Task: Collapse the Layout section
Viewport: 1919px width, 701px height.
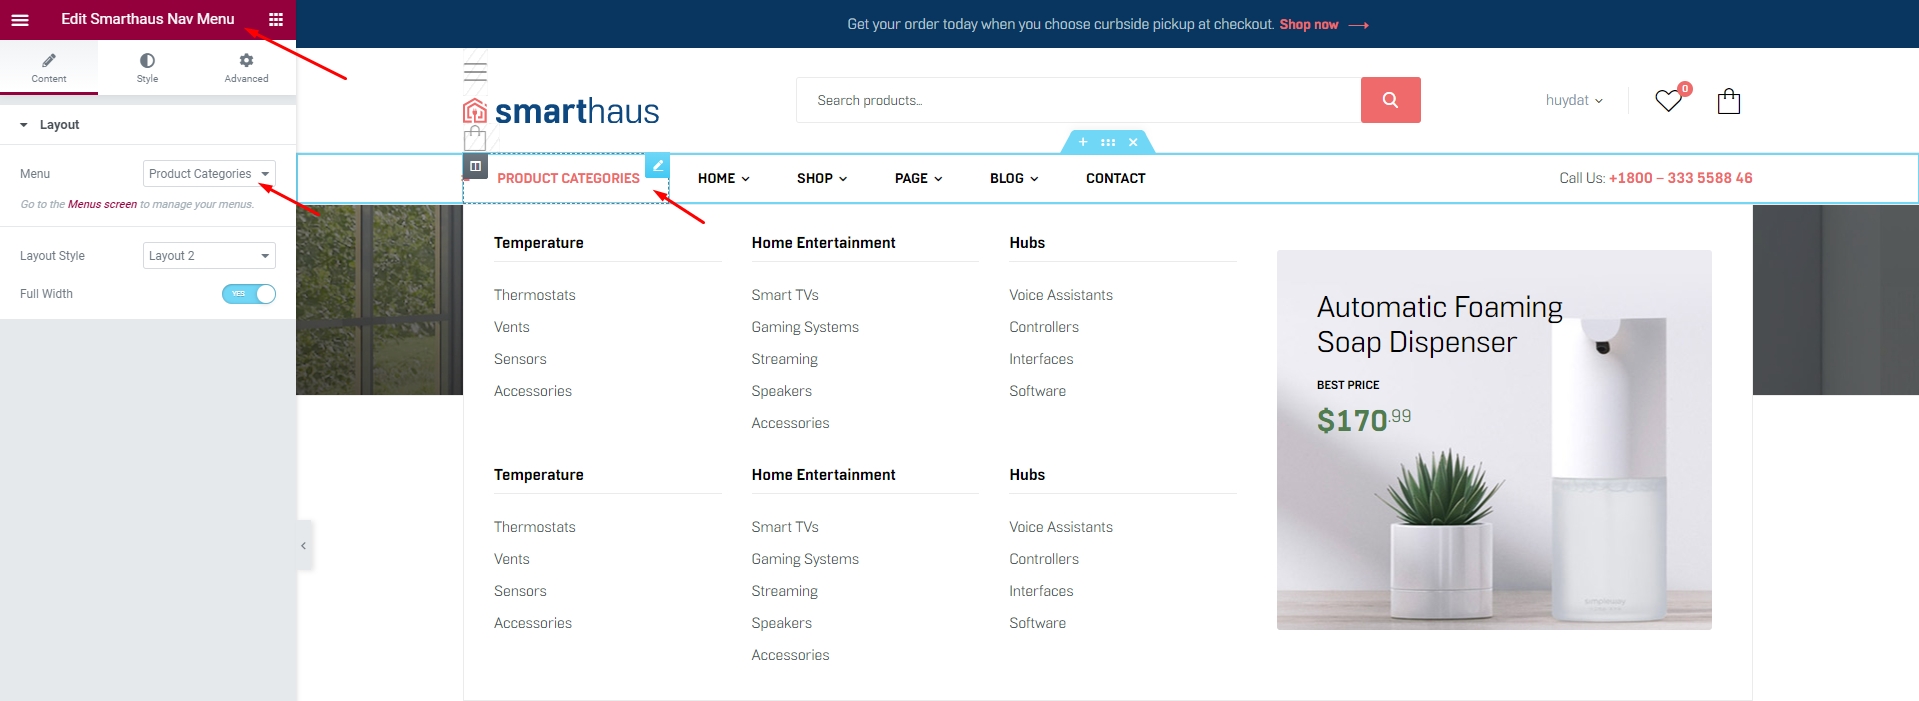Action: (x=24, y=125)
